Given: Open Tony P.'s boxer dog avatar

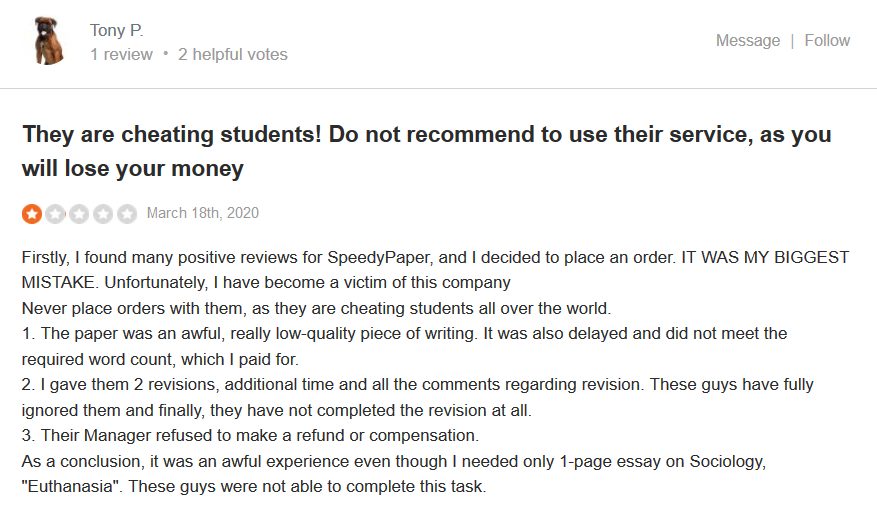Looking at the screenshot, I should (x=48, y=41).
